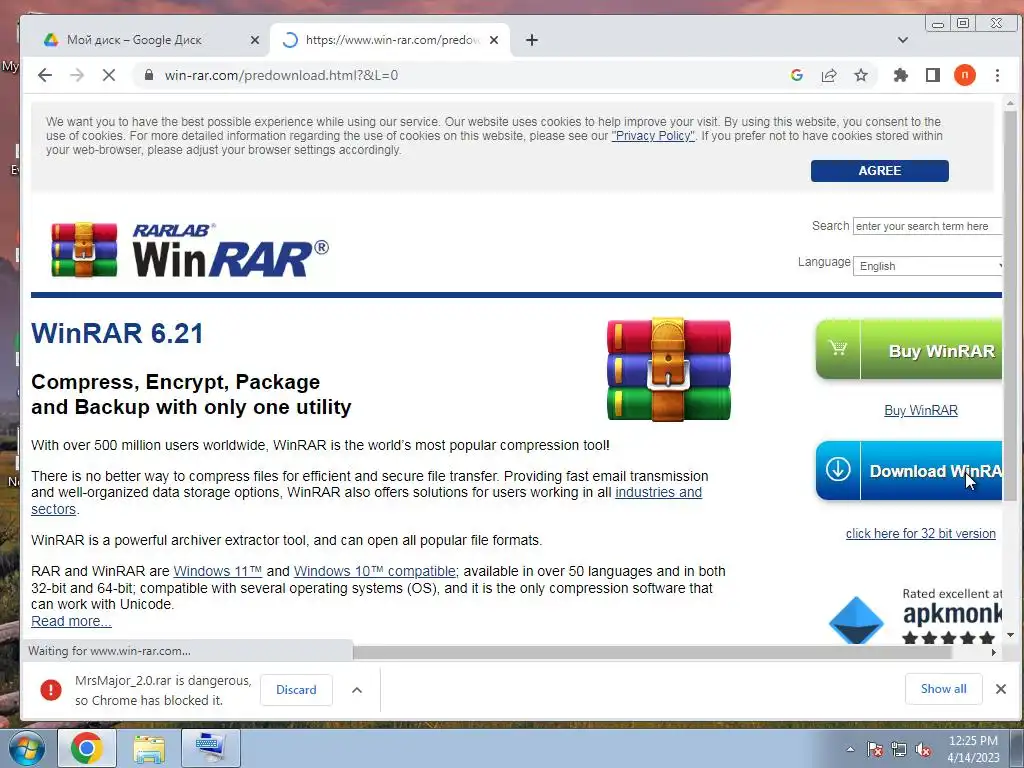Screen dimensions: 1024x768
Task: Click the WinRAR RARLAB logo
Action: [190, 249]
